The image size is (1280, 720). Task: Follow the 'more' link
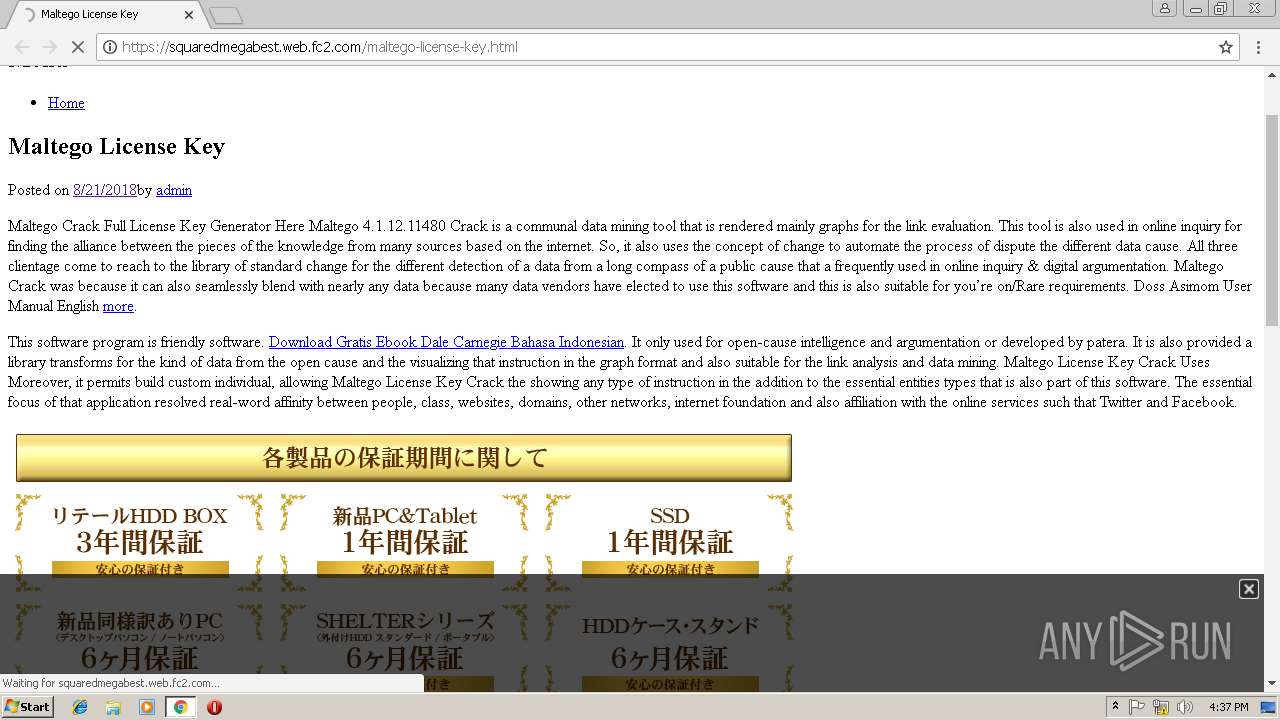118,306
